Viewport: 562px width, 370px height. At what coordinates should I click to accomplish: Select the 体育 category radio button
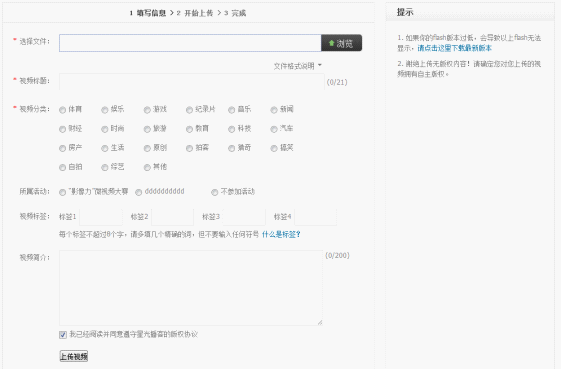pos(62,110)
